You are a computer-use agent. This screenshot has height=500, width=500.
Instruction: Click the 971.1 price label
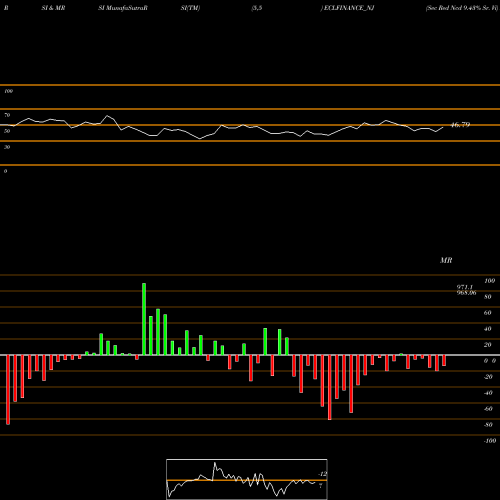click(x=465, y=287)
